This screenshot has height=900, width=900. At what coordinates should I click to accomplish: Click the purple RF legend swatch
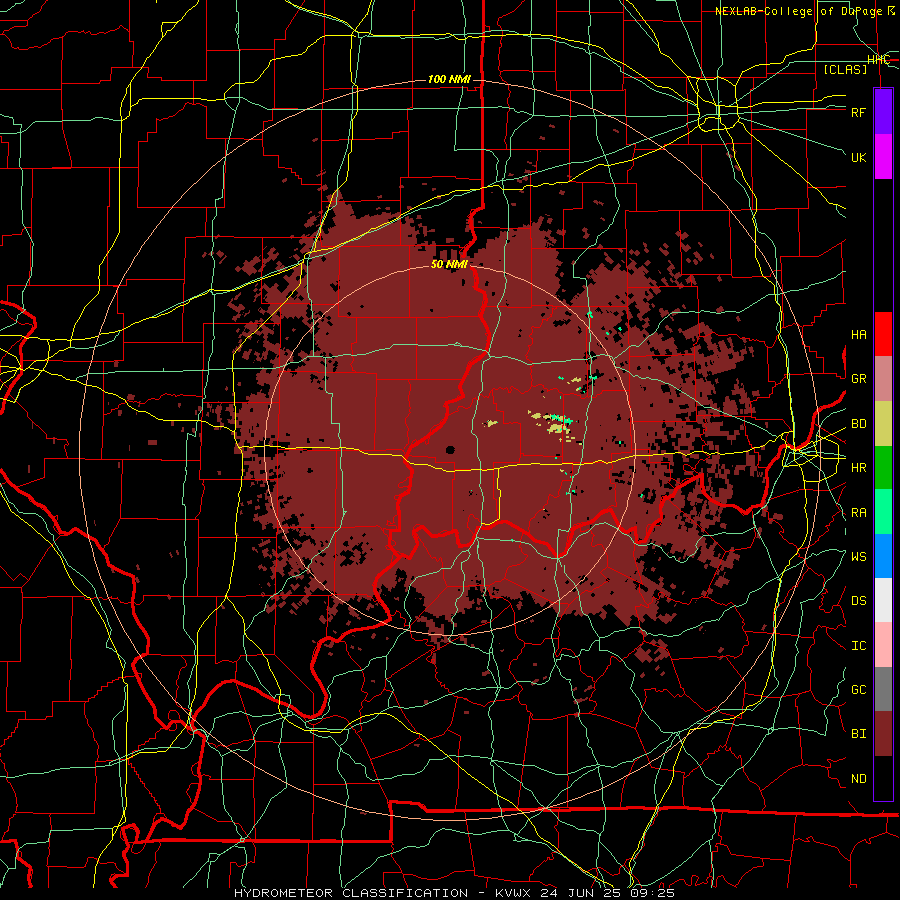tap(883, 112)
